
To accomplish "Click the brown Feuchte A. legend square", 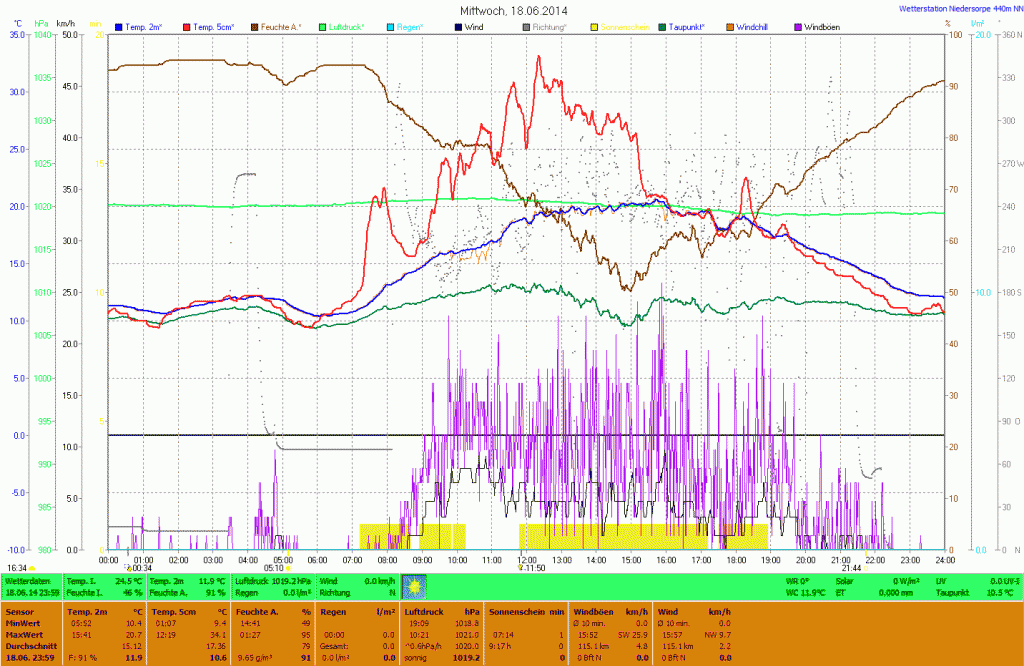I will 255,26.
